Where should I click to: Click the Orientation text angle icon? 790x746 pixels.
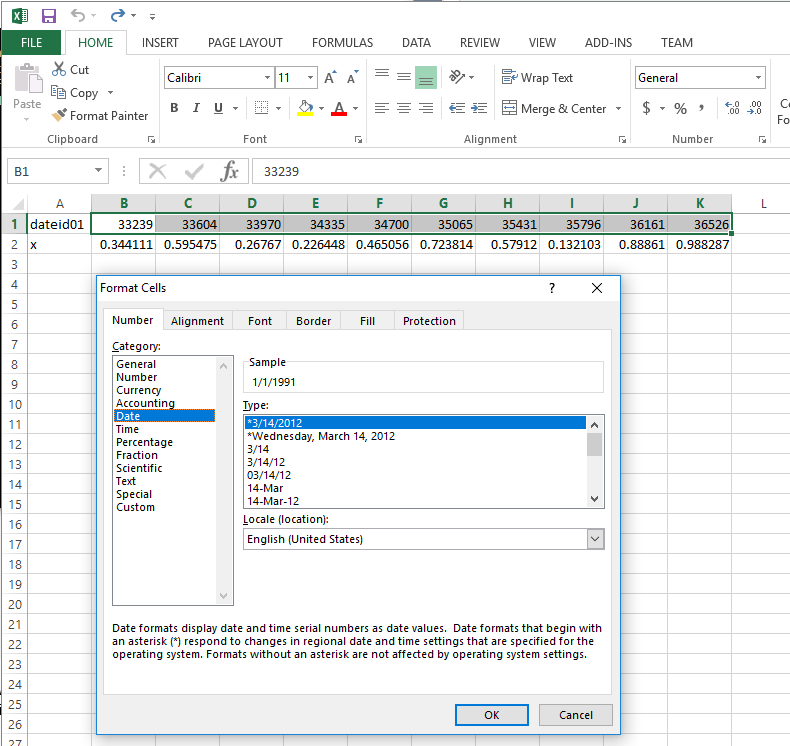(x=457, y=77)
